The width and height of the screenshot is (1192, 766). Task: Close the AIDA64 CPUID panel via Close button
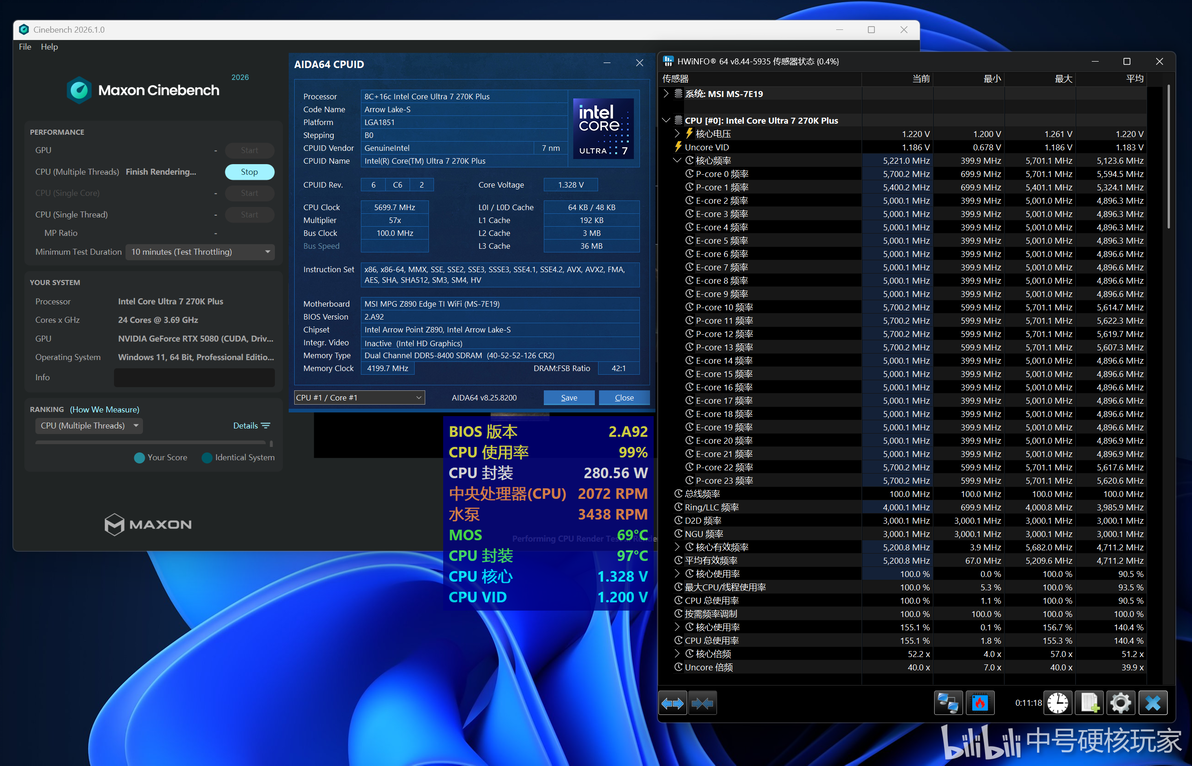pyautogui.click(x=624, y=397)
